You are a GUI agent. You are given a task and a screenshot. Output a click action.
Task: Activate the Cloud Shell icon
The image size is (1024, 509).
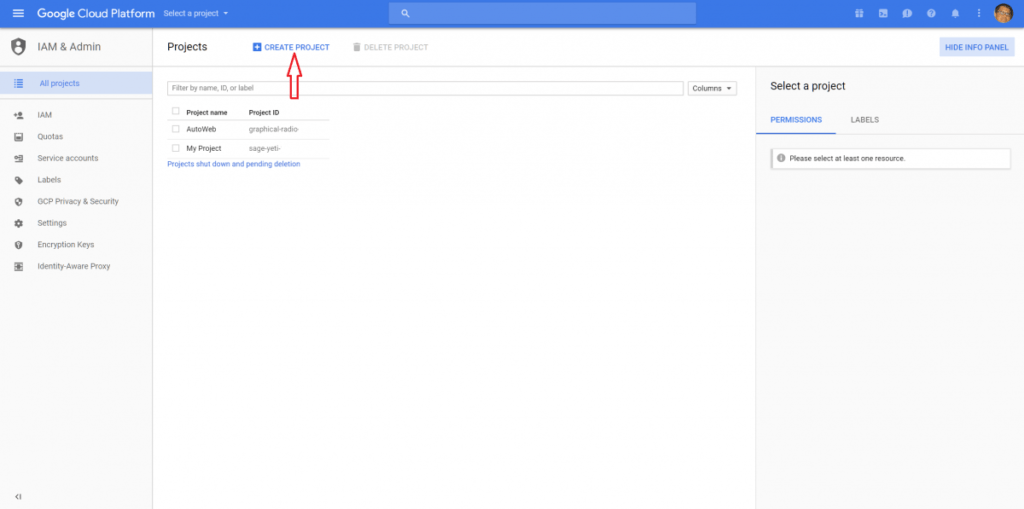883,13
